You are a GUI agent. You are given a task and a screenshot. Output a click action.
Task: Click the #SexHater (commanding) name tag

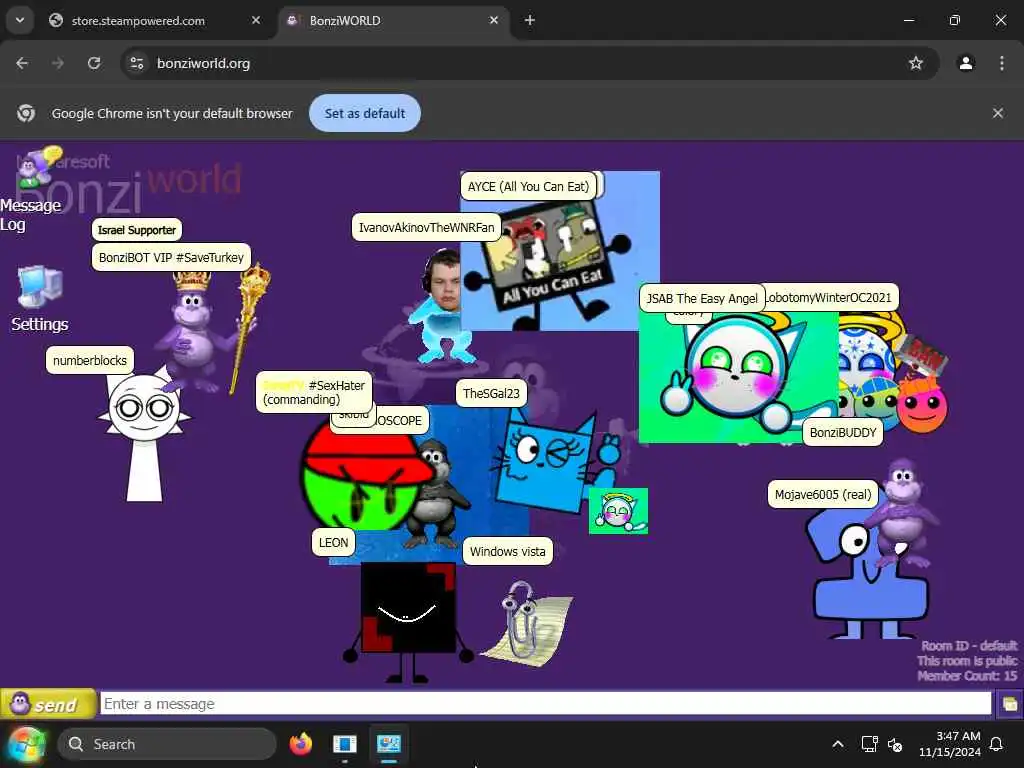pos(313,392)
